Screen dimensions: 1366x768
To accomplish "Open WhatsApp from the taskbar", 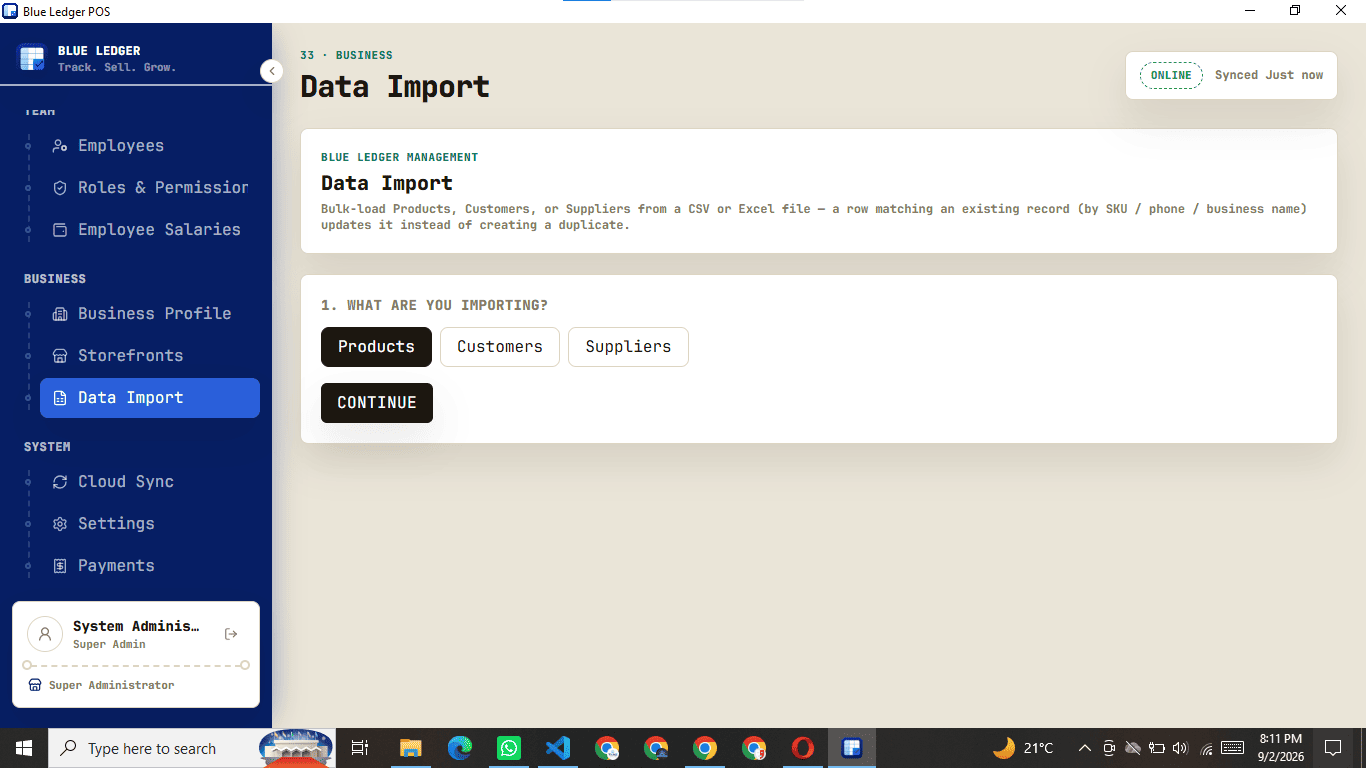I will pyautogui.click(x=509, y=748).
